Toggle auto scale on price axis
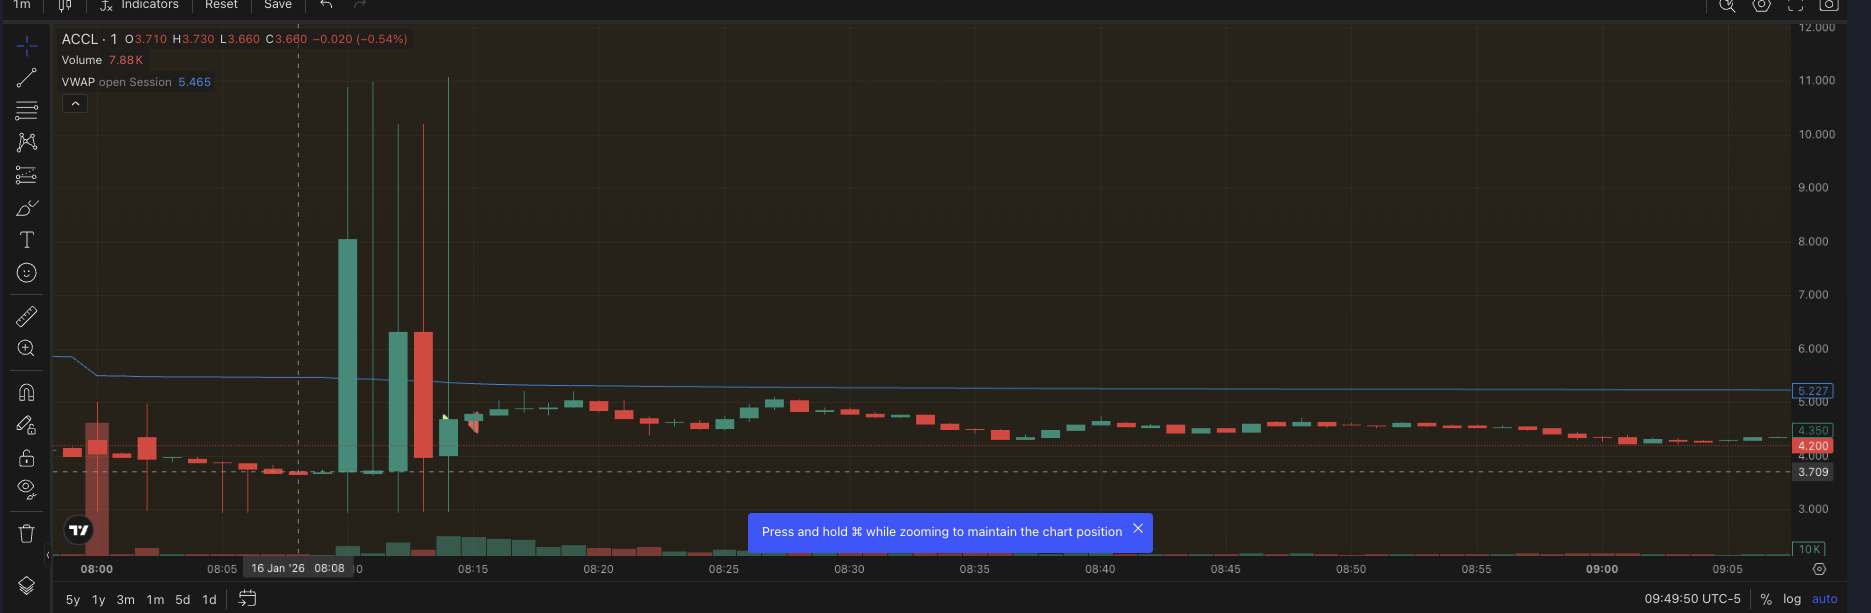 click(x=1825, y=599)
